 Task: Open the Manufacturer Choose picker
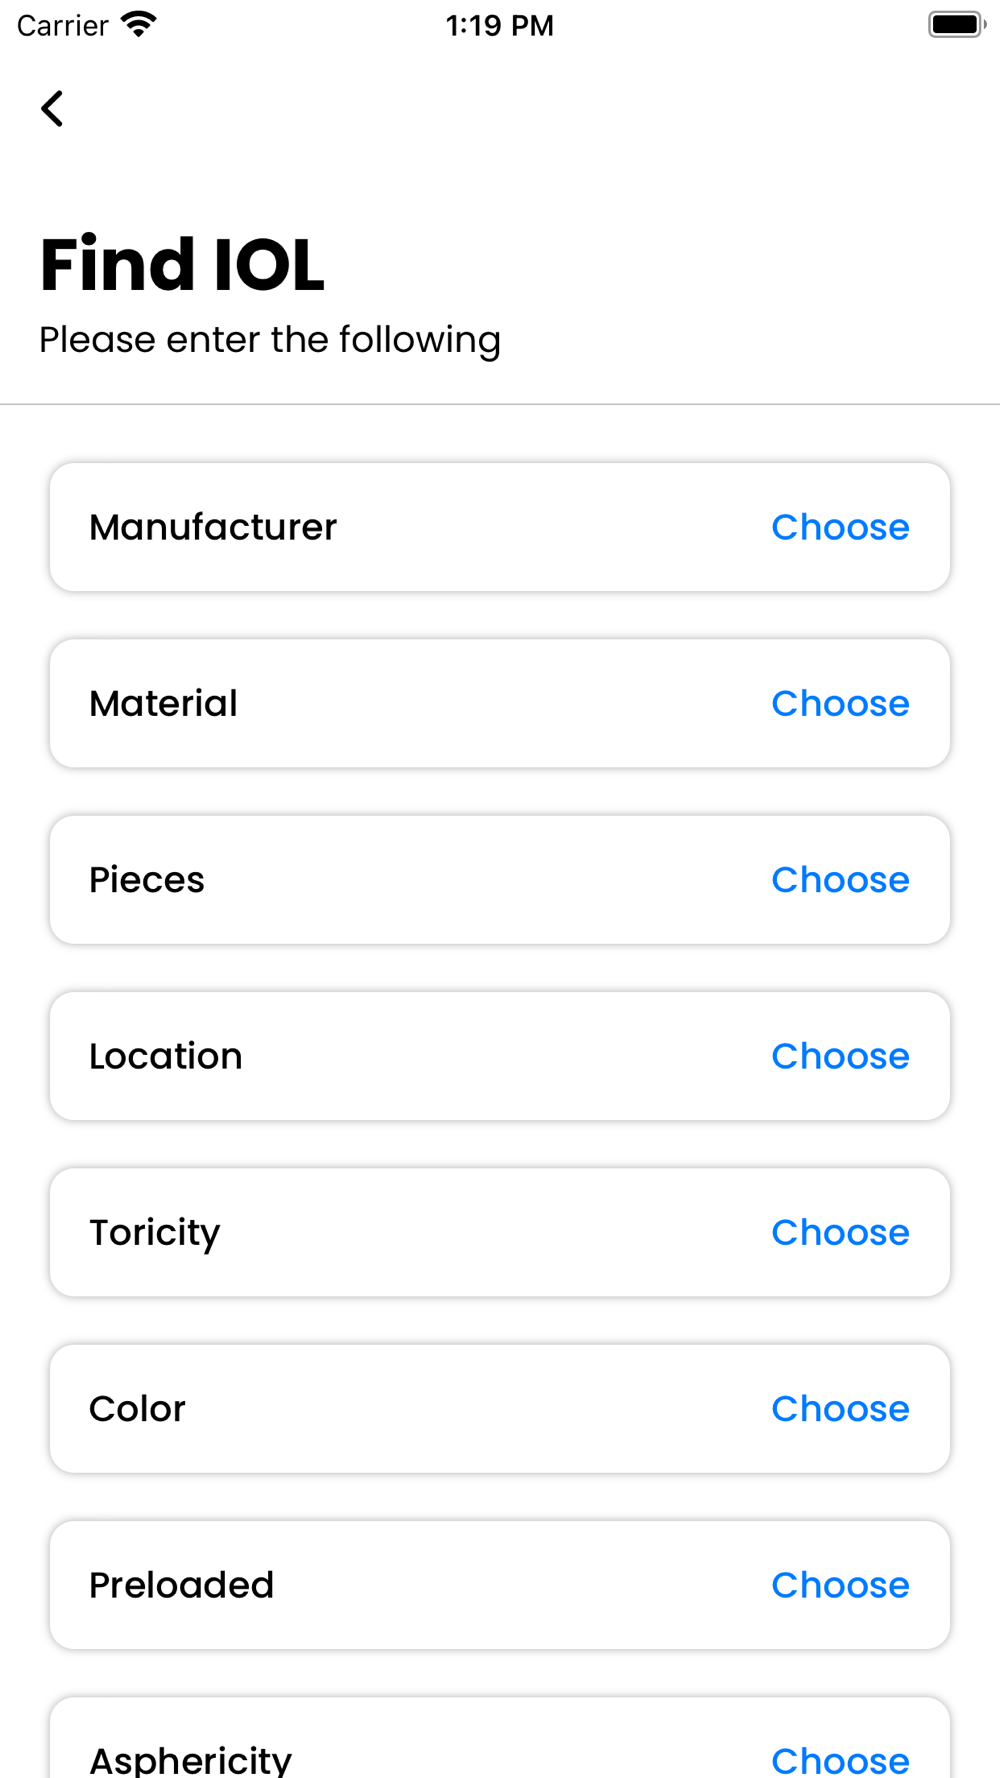click(x=840, y=527)
